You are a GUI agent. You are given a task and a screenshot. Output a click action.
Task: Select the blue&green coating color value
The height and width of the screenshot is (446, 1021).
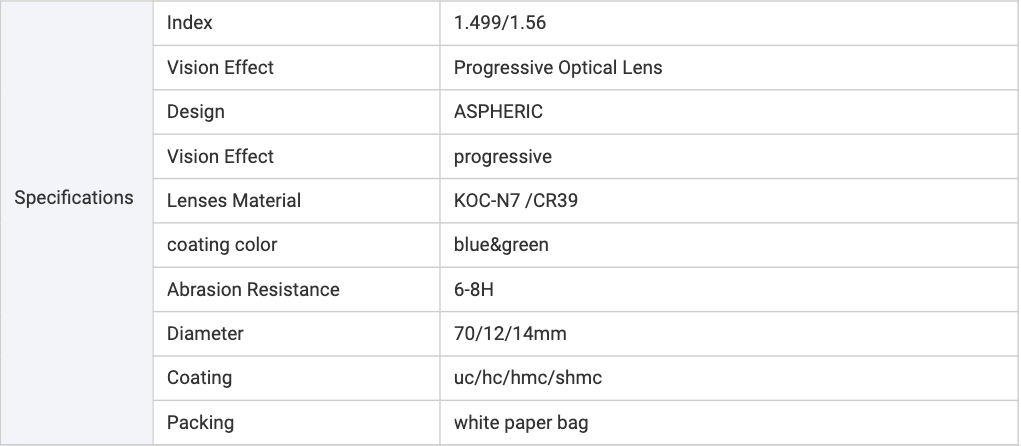pos(501,245)
